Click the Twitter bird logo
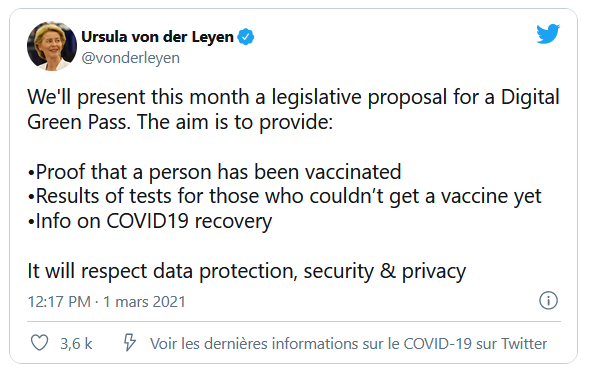595x370 pixels. pyautogui.click(x=548, y=34)
